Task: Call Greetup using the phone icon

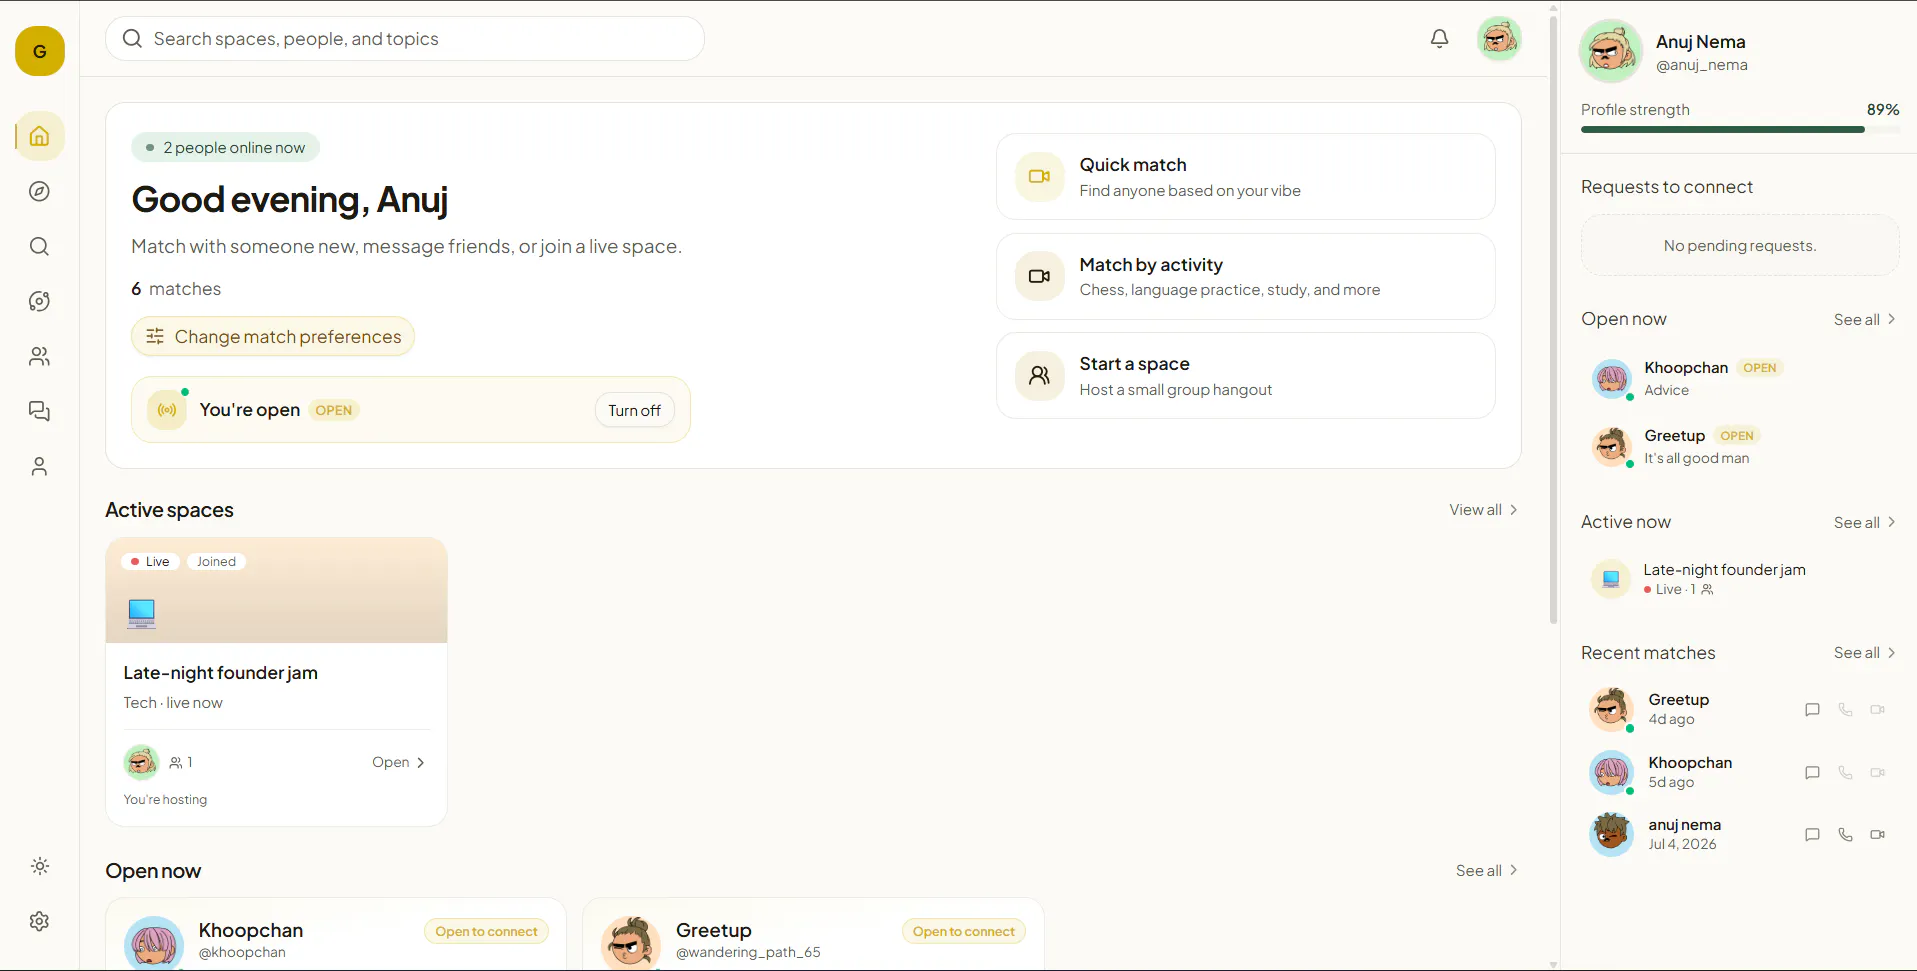Action: pos(1845,710)
